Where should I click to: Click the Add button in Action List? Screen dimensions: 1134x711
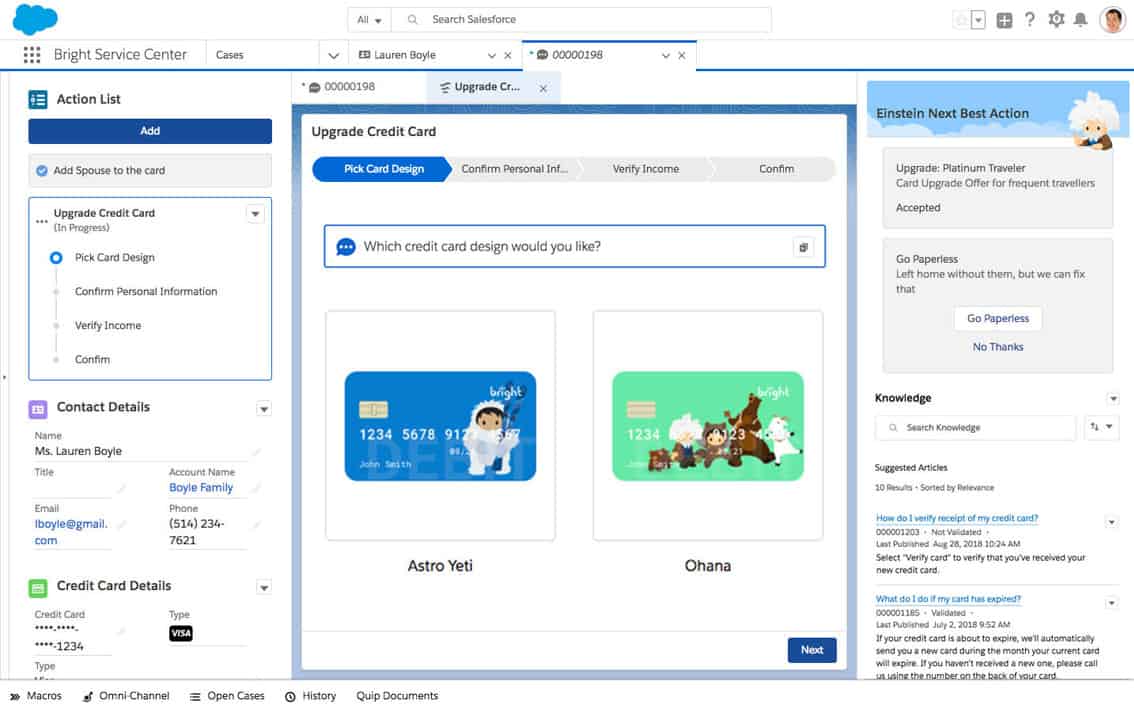click(150, 131)
